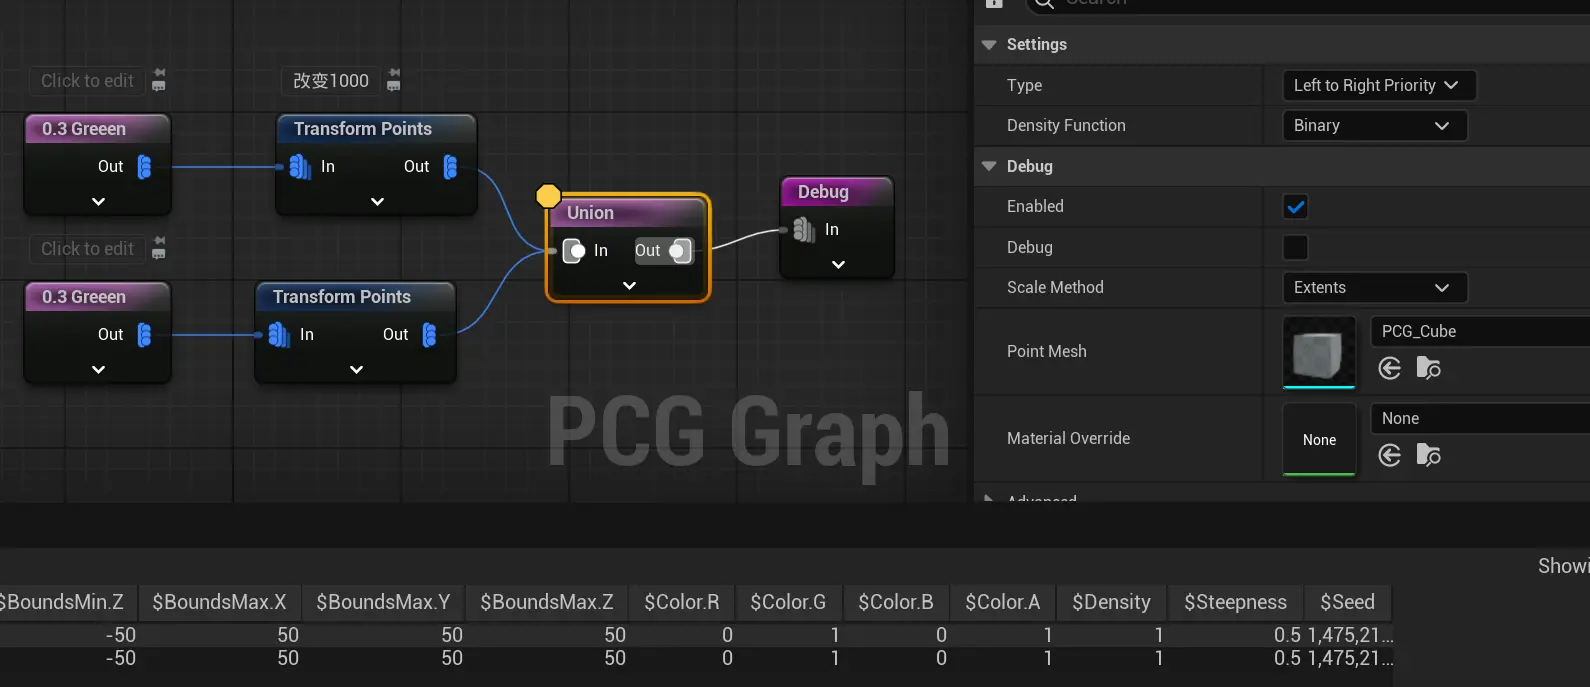Use selected asset for Material Override
The width and height of the screenshot is (1590, 687).
pyautogui.click(x=1389, y=456)
